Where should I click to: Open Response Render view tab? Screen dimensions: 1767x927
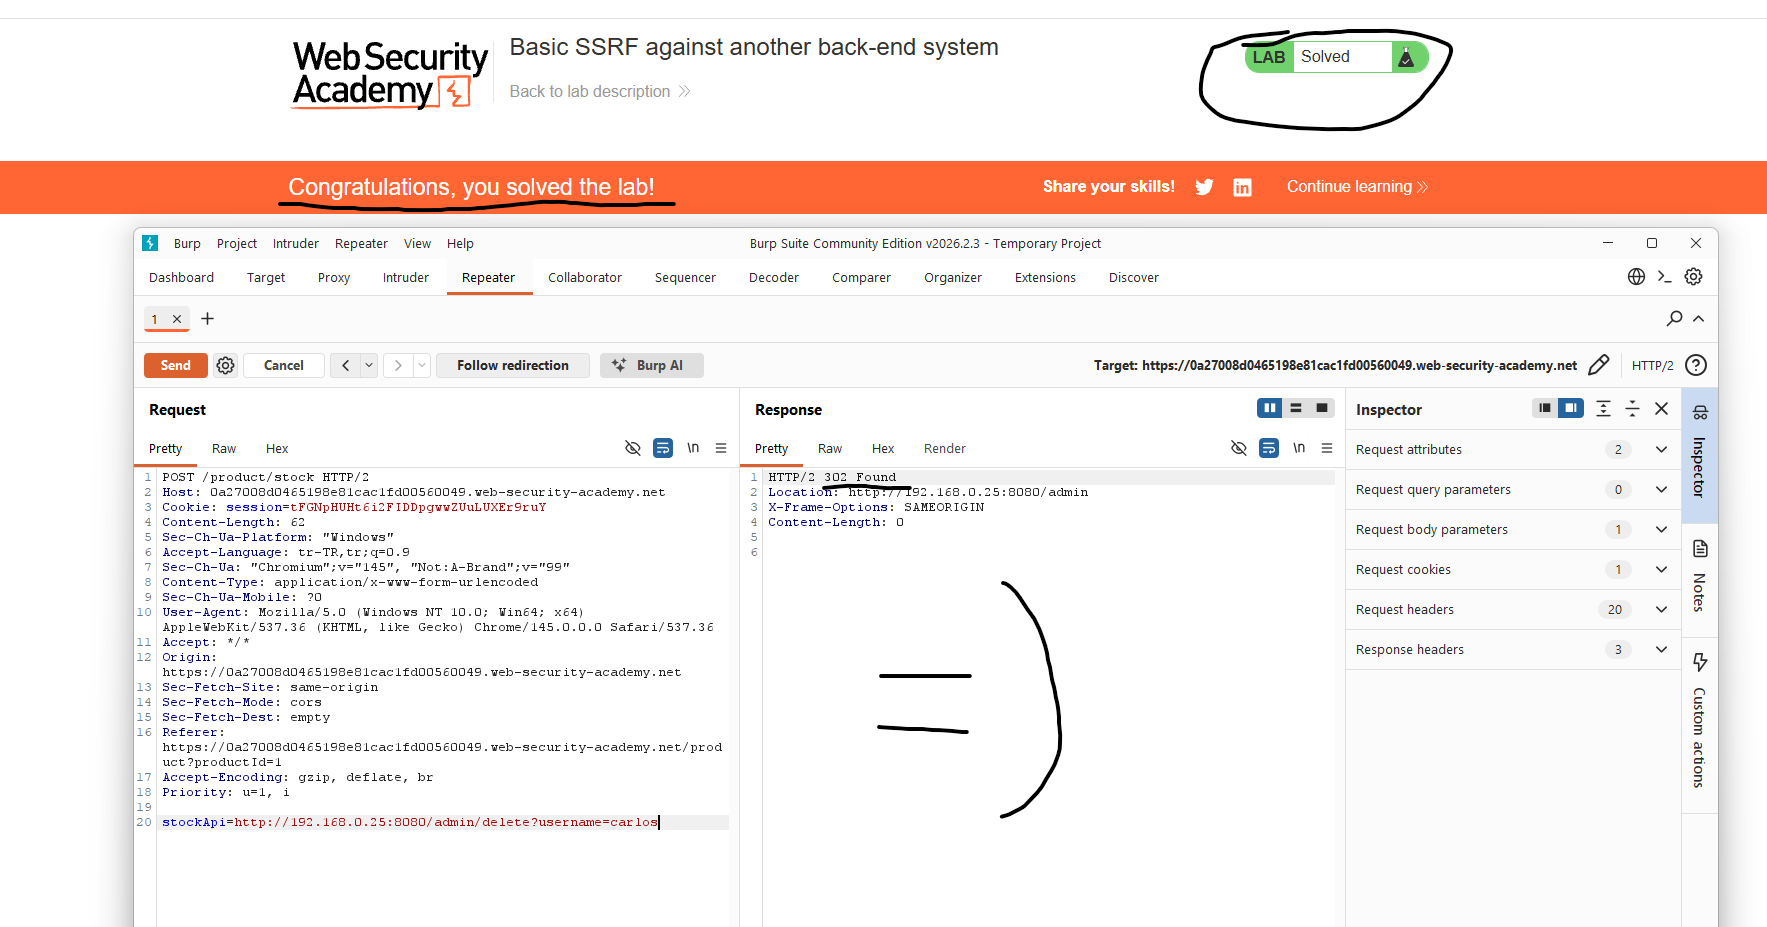tap(945, 448)
